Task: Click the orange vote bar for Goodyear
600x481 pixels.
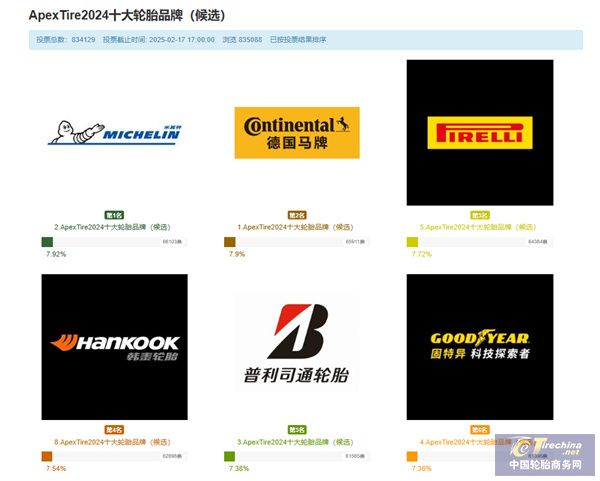Action: click(412, 456)
